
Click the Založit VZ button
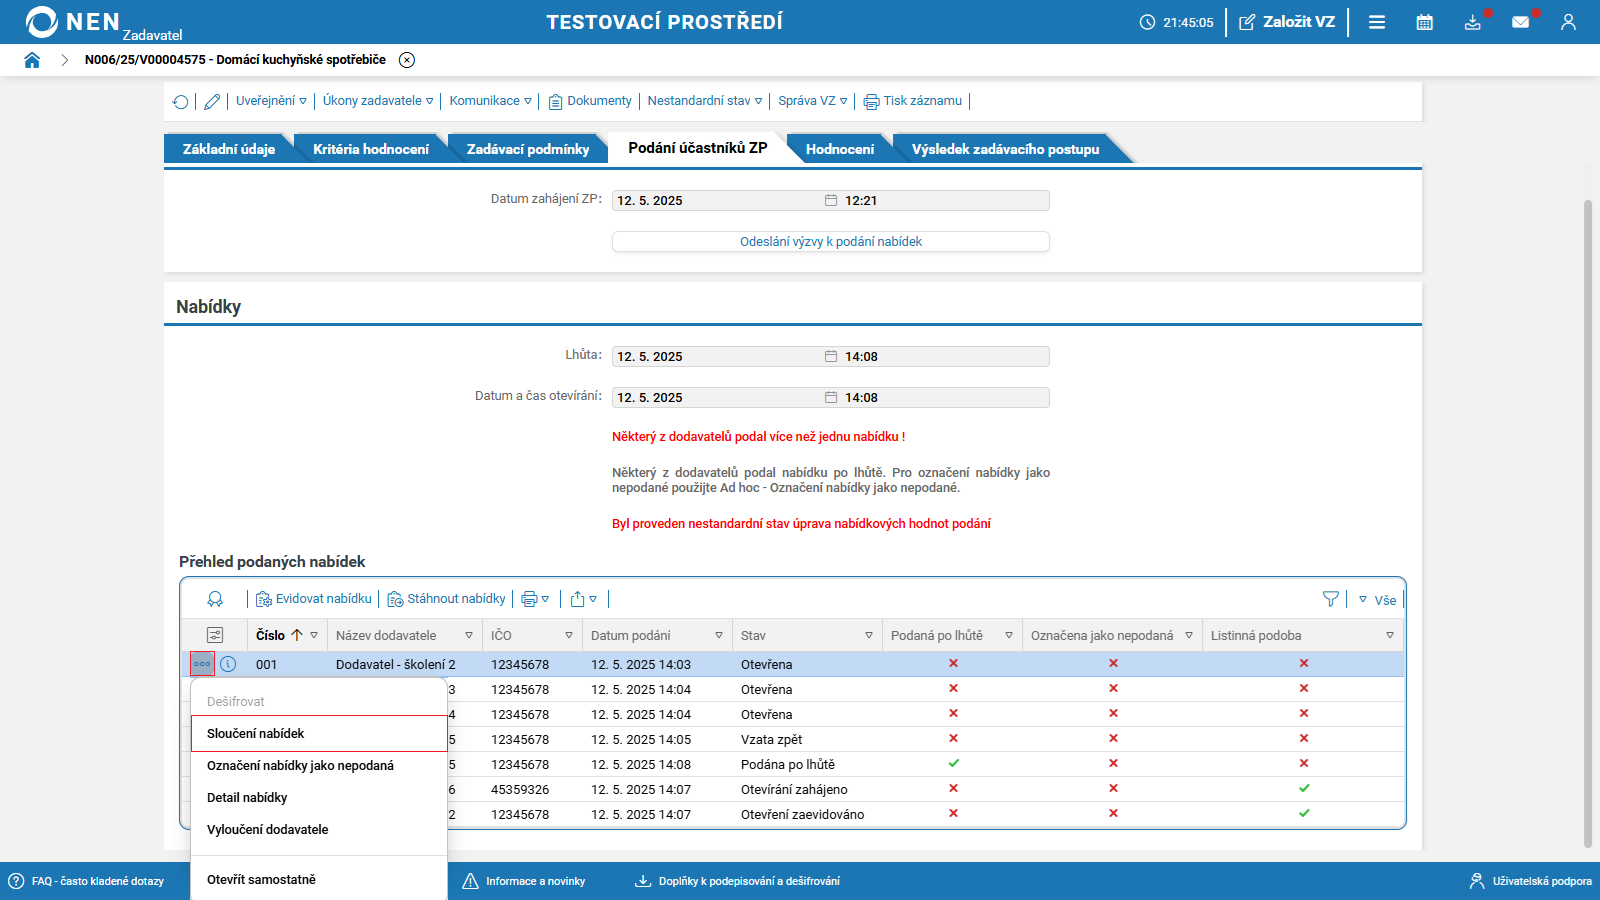1287,22
